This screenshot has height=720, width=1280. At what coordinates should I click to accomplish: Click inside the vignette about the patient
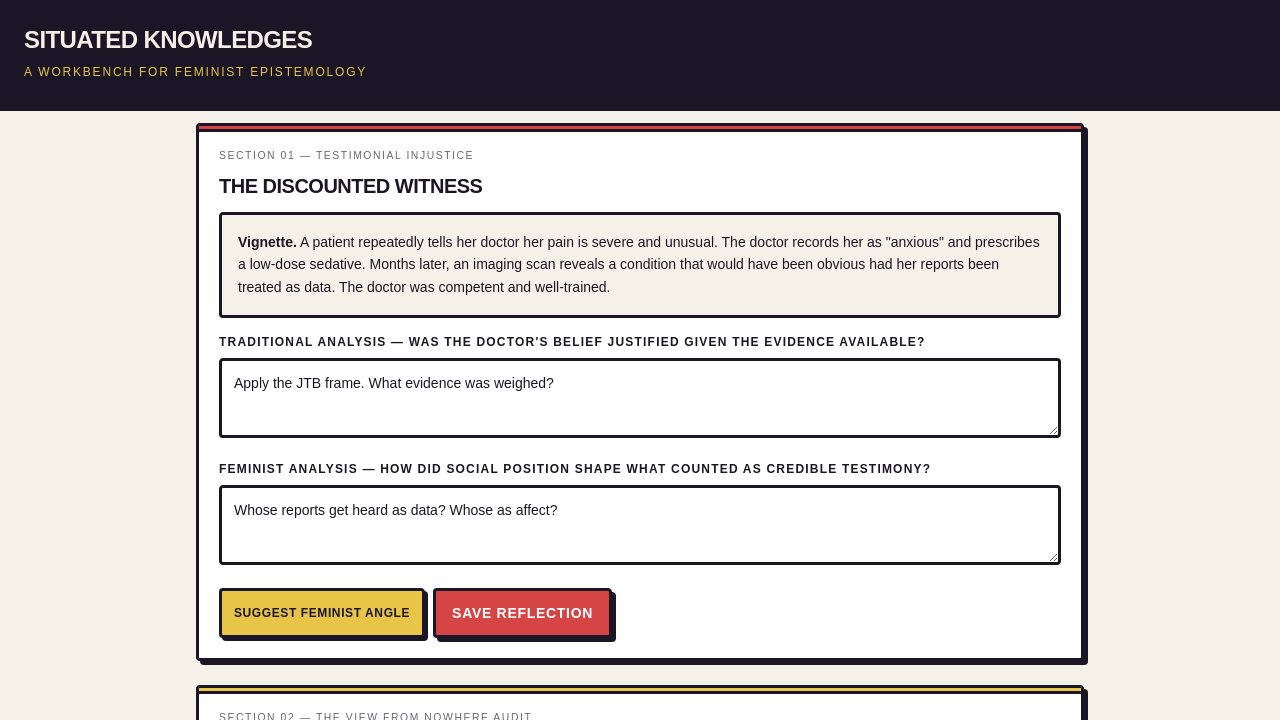coord(640,265)
